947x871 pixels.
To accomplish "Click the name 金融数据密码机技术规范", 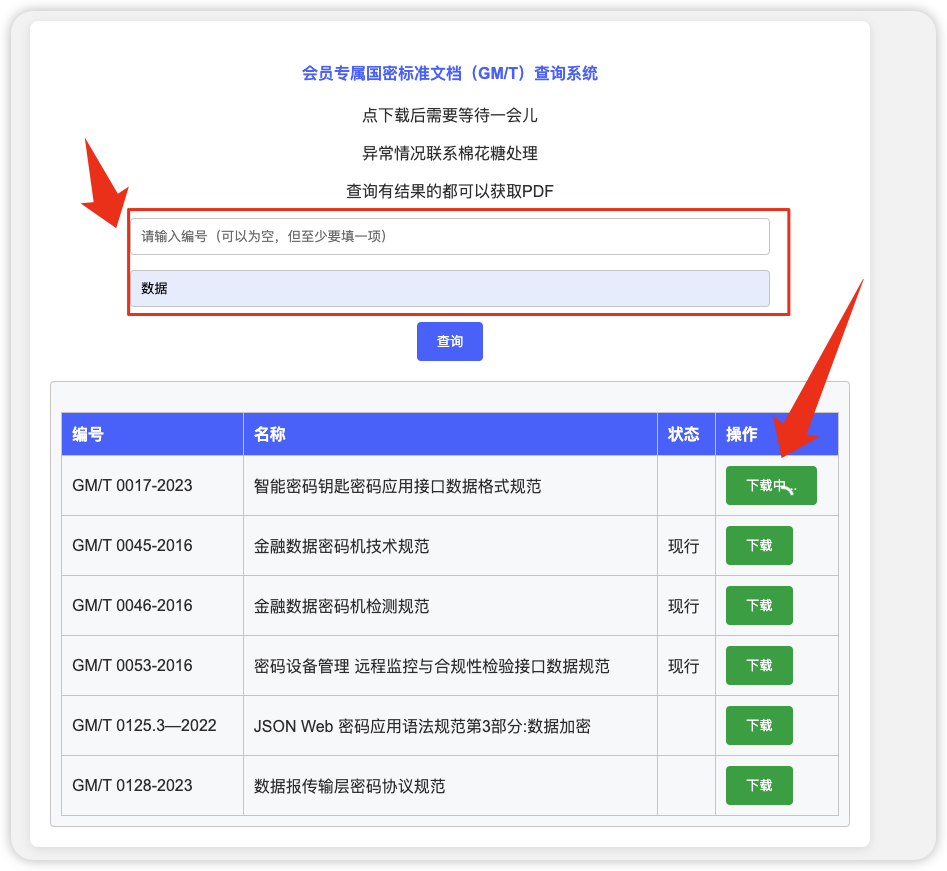I will pyautogui.click(x=341, y=546).
